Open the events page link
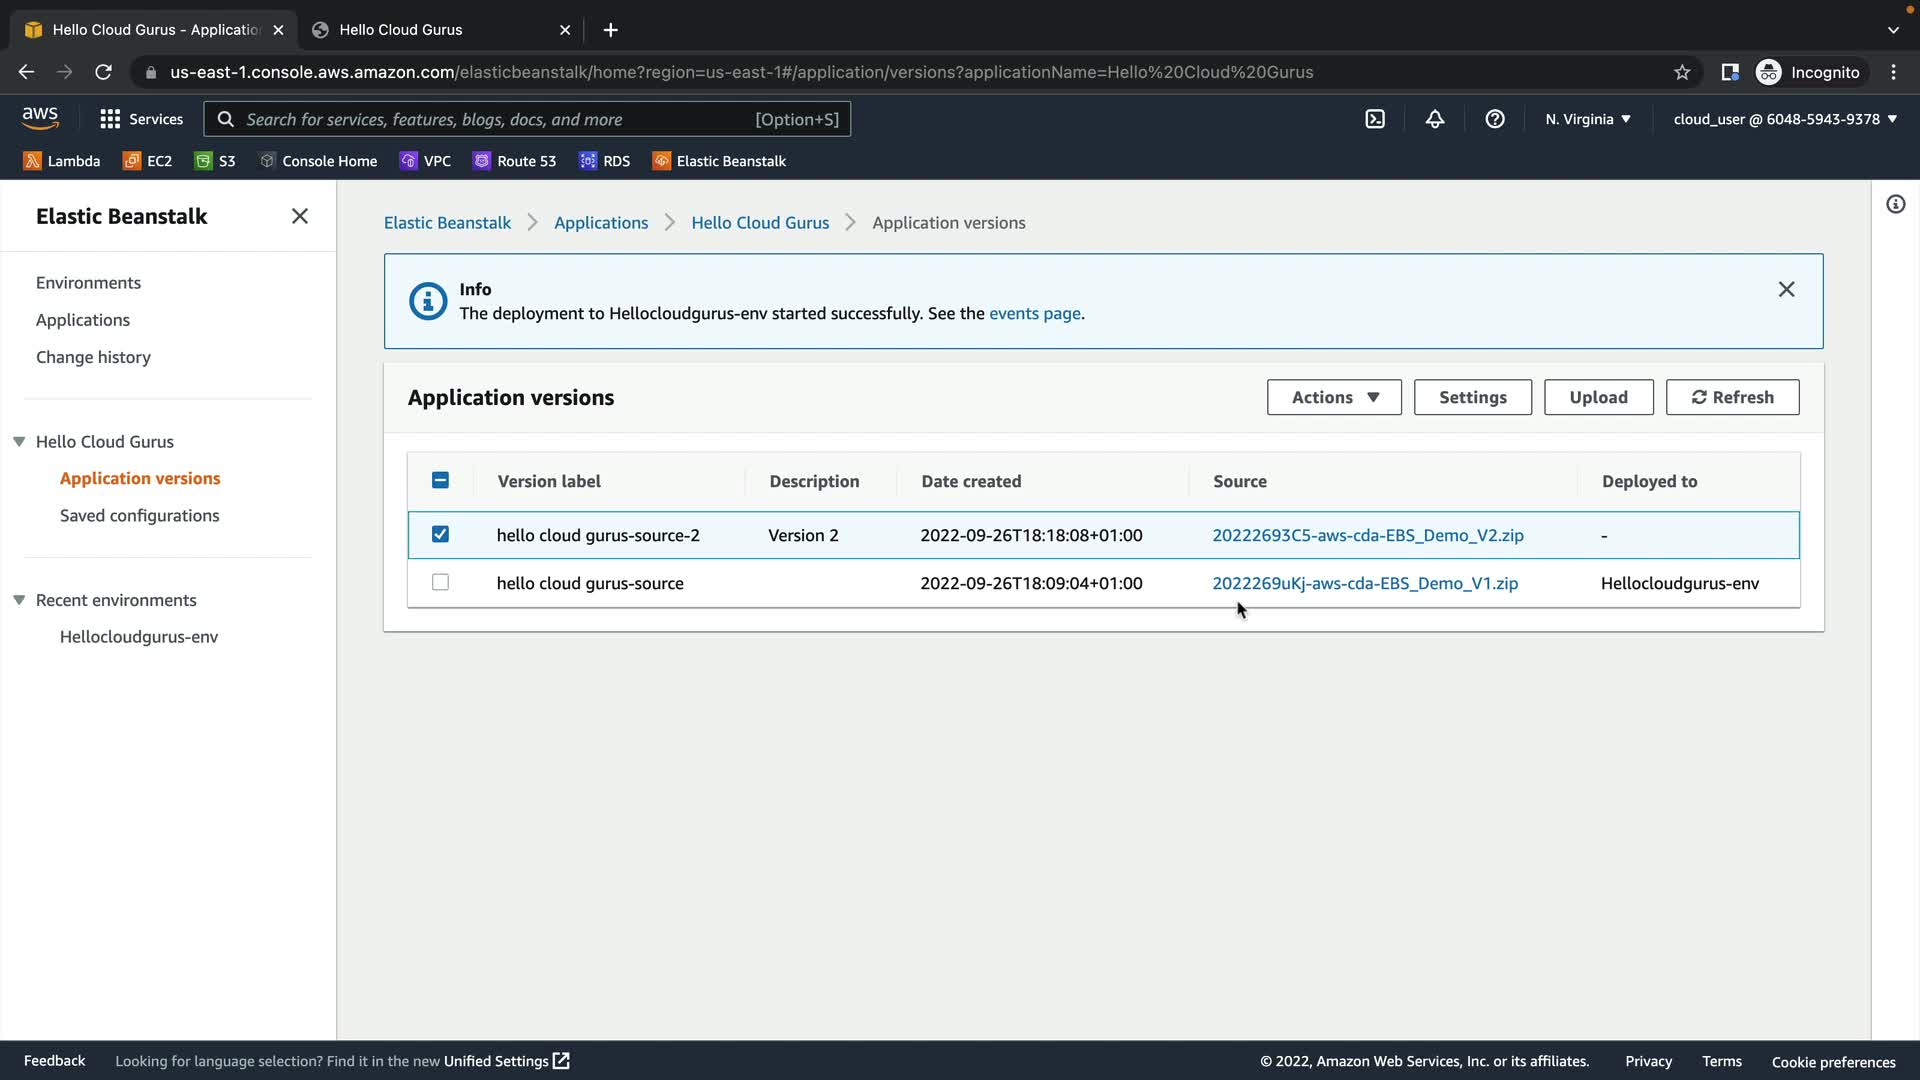The width and height of the screenshot is (1920, 1080). (1034, 313)
